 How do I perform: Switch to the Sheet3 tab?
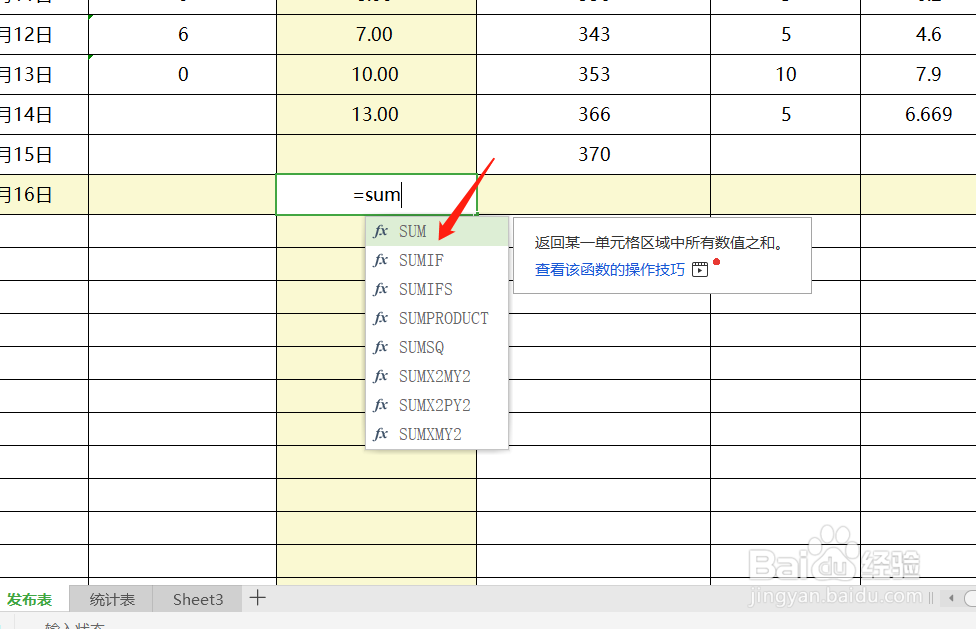coord(197,598)
